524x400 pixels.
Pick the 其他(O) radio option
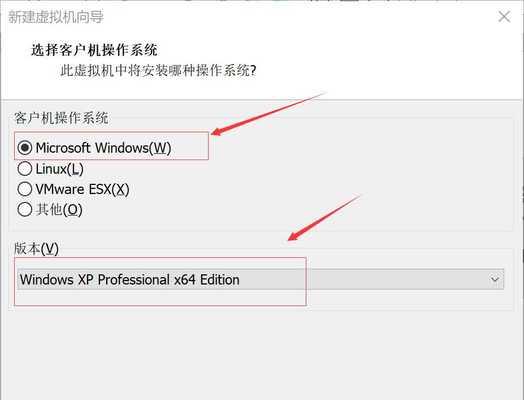(x=25, y=210)
